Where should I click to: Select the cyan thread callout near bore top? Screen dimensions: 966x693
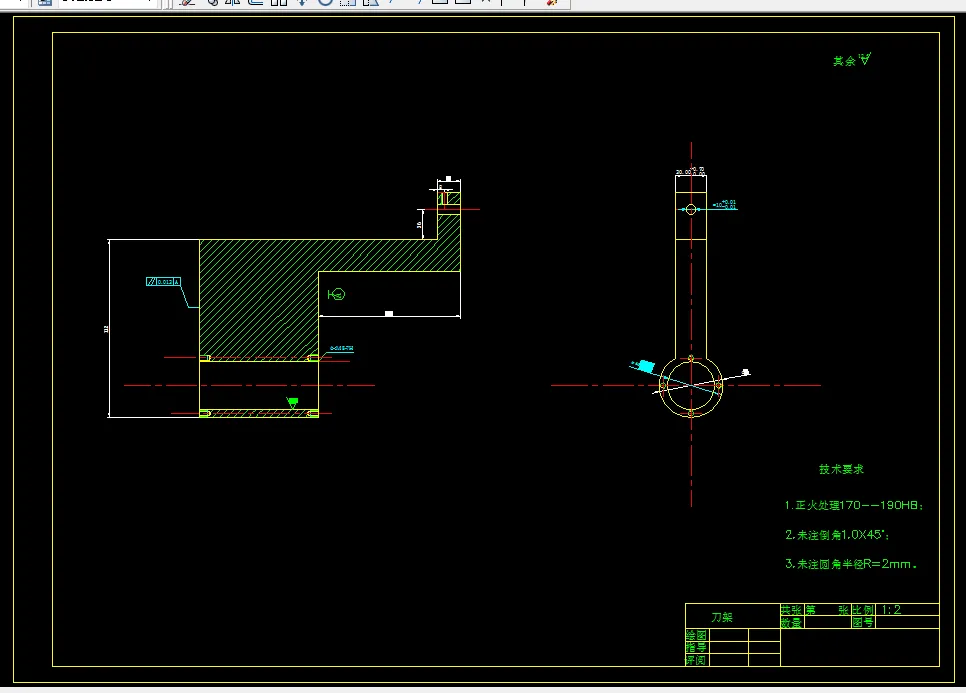coord(341,349)
